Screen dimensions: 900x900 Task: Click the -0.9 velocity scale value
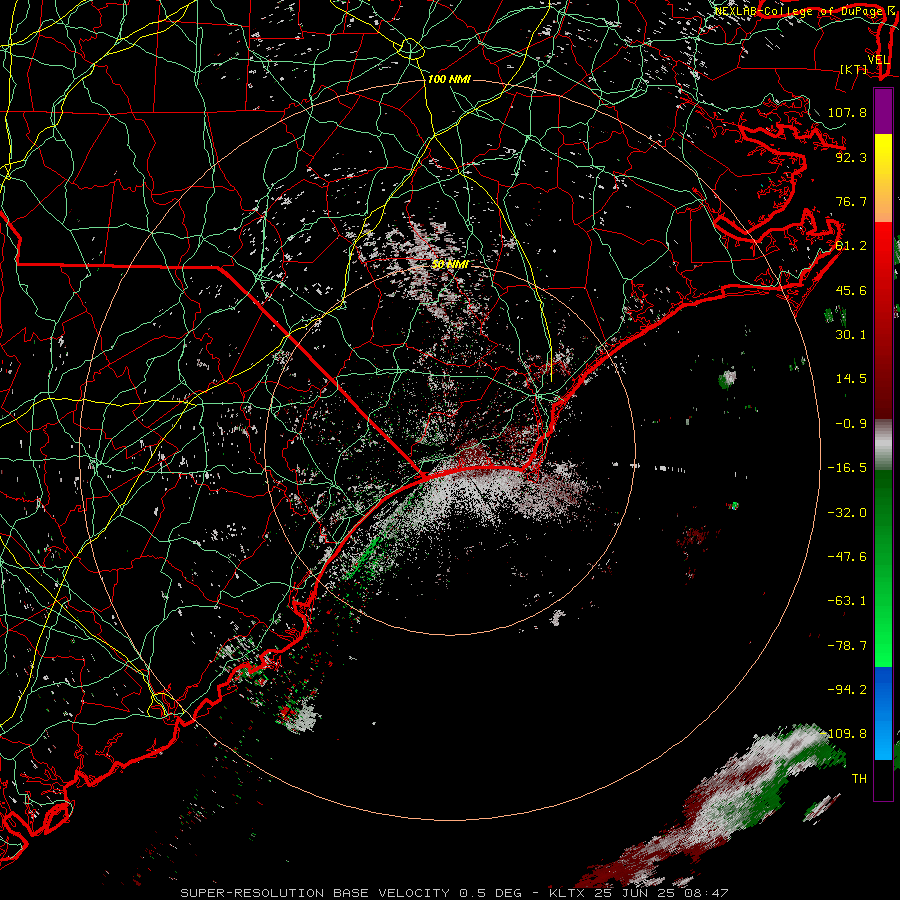point(851,424)
